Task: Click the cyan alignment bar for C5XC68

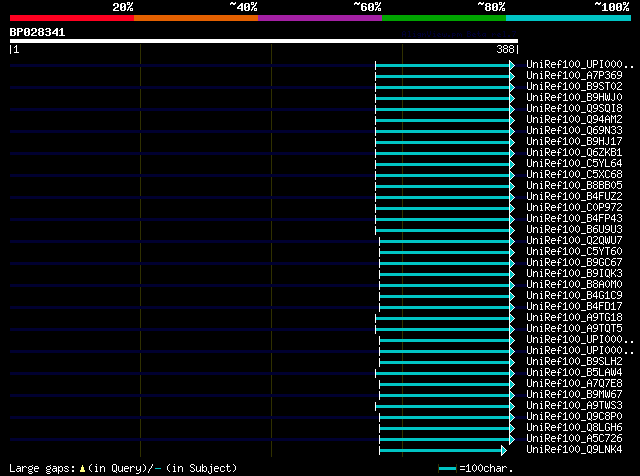Action: coord(442,176)
